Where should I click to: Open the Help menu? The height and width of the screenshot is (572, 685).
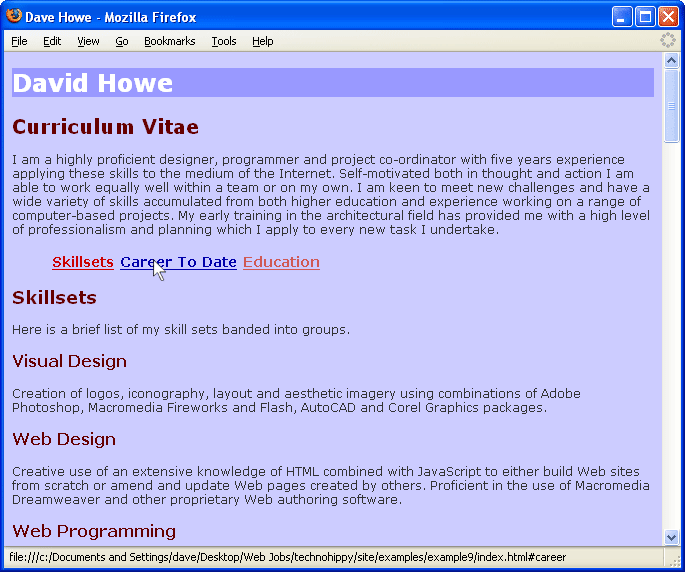pos(263,41)
